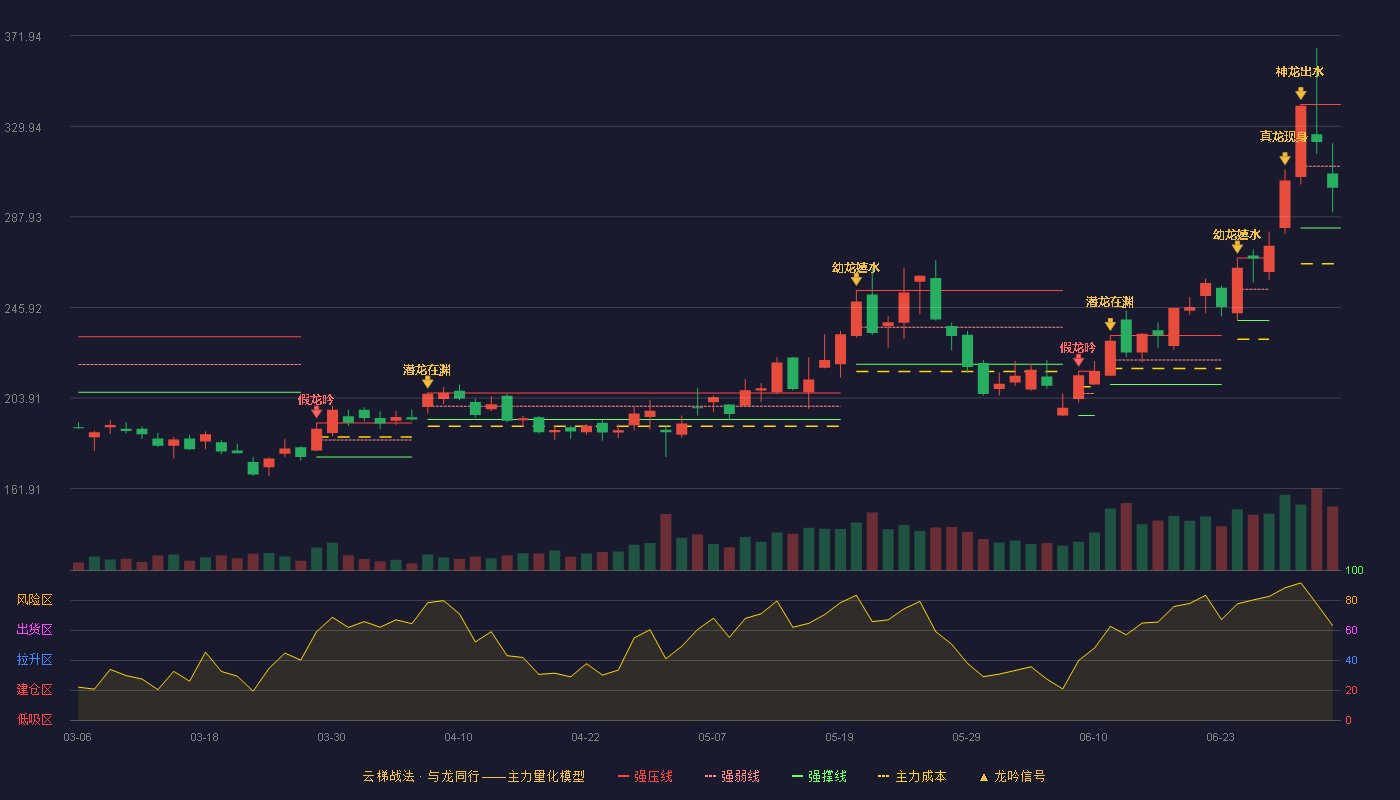This screenshot has width=1400, height=800.
Task: Click the 潜龙在渊 arrow near 06-10
Action: click(1110, 324)
